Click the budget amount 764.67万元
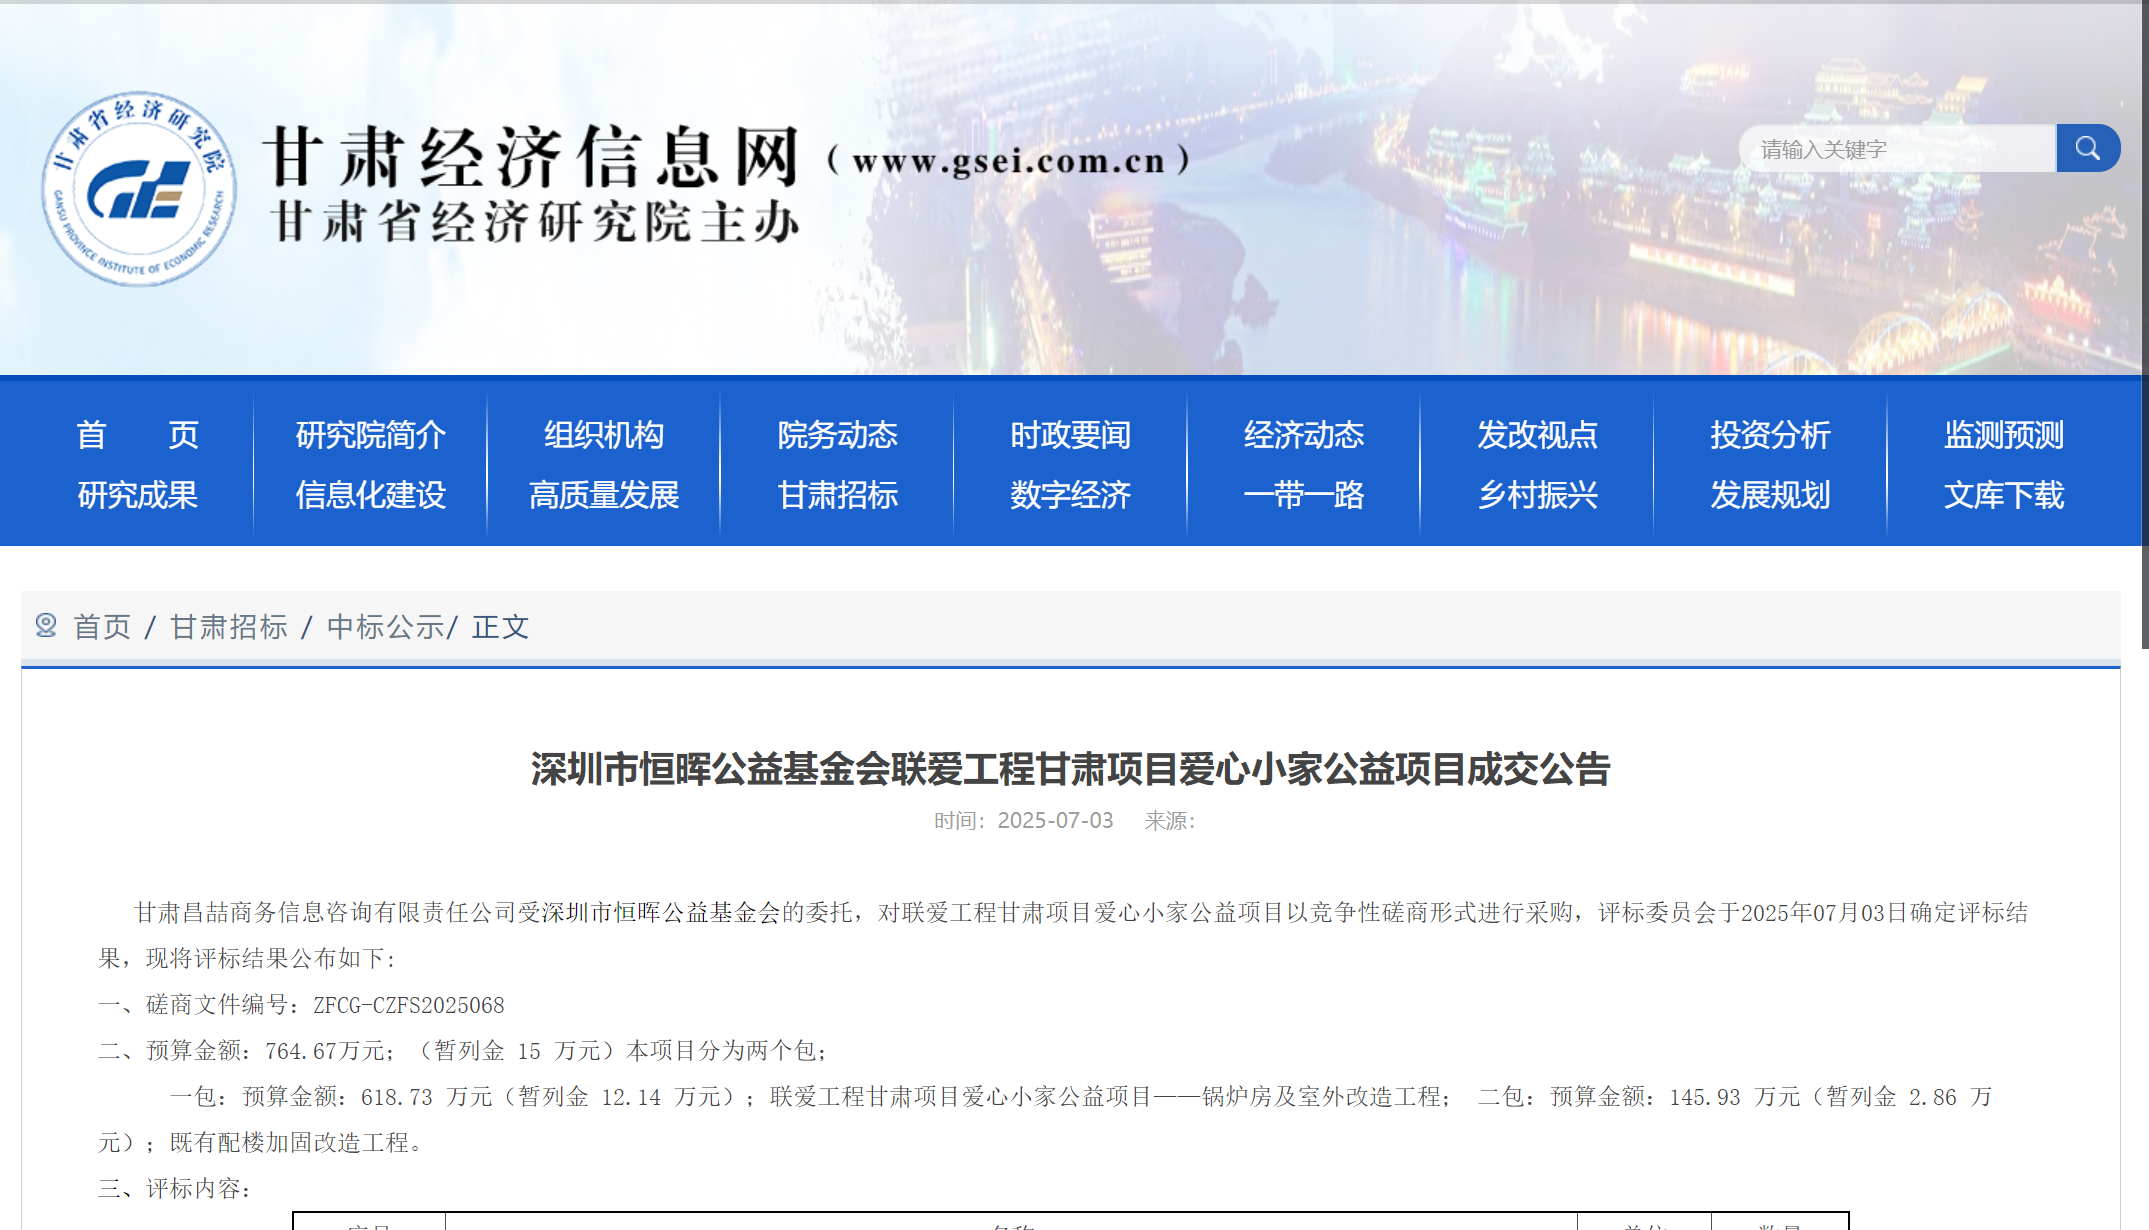Viewport: 2149px width, 1230px height. (326, 1051)
